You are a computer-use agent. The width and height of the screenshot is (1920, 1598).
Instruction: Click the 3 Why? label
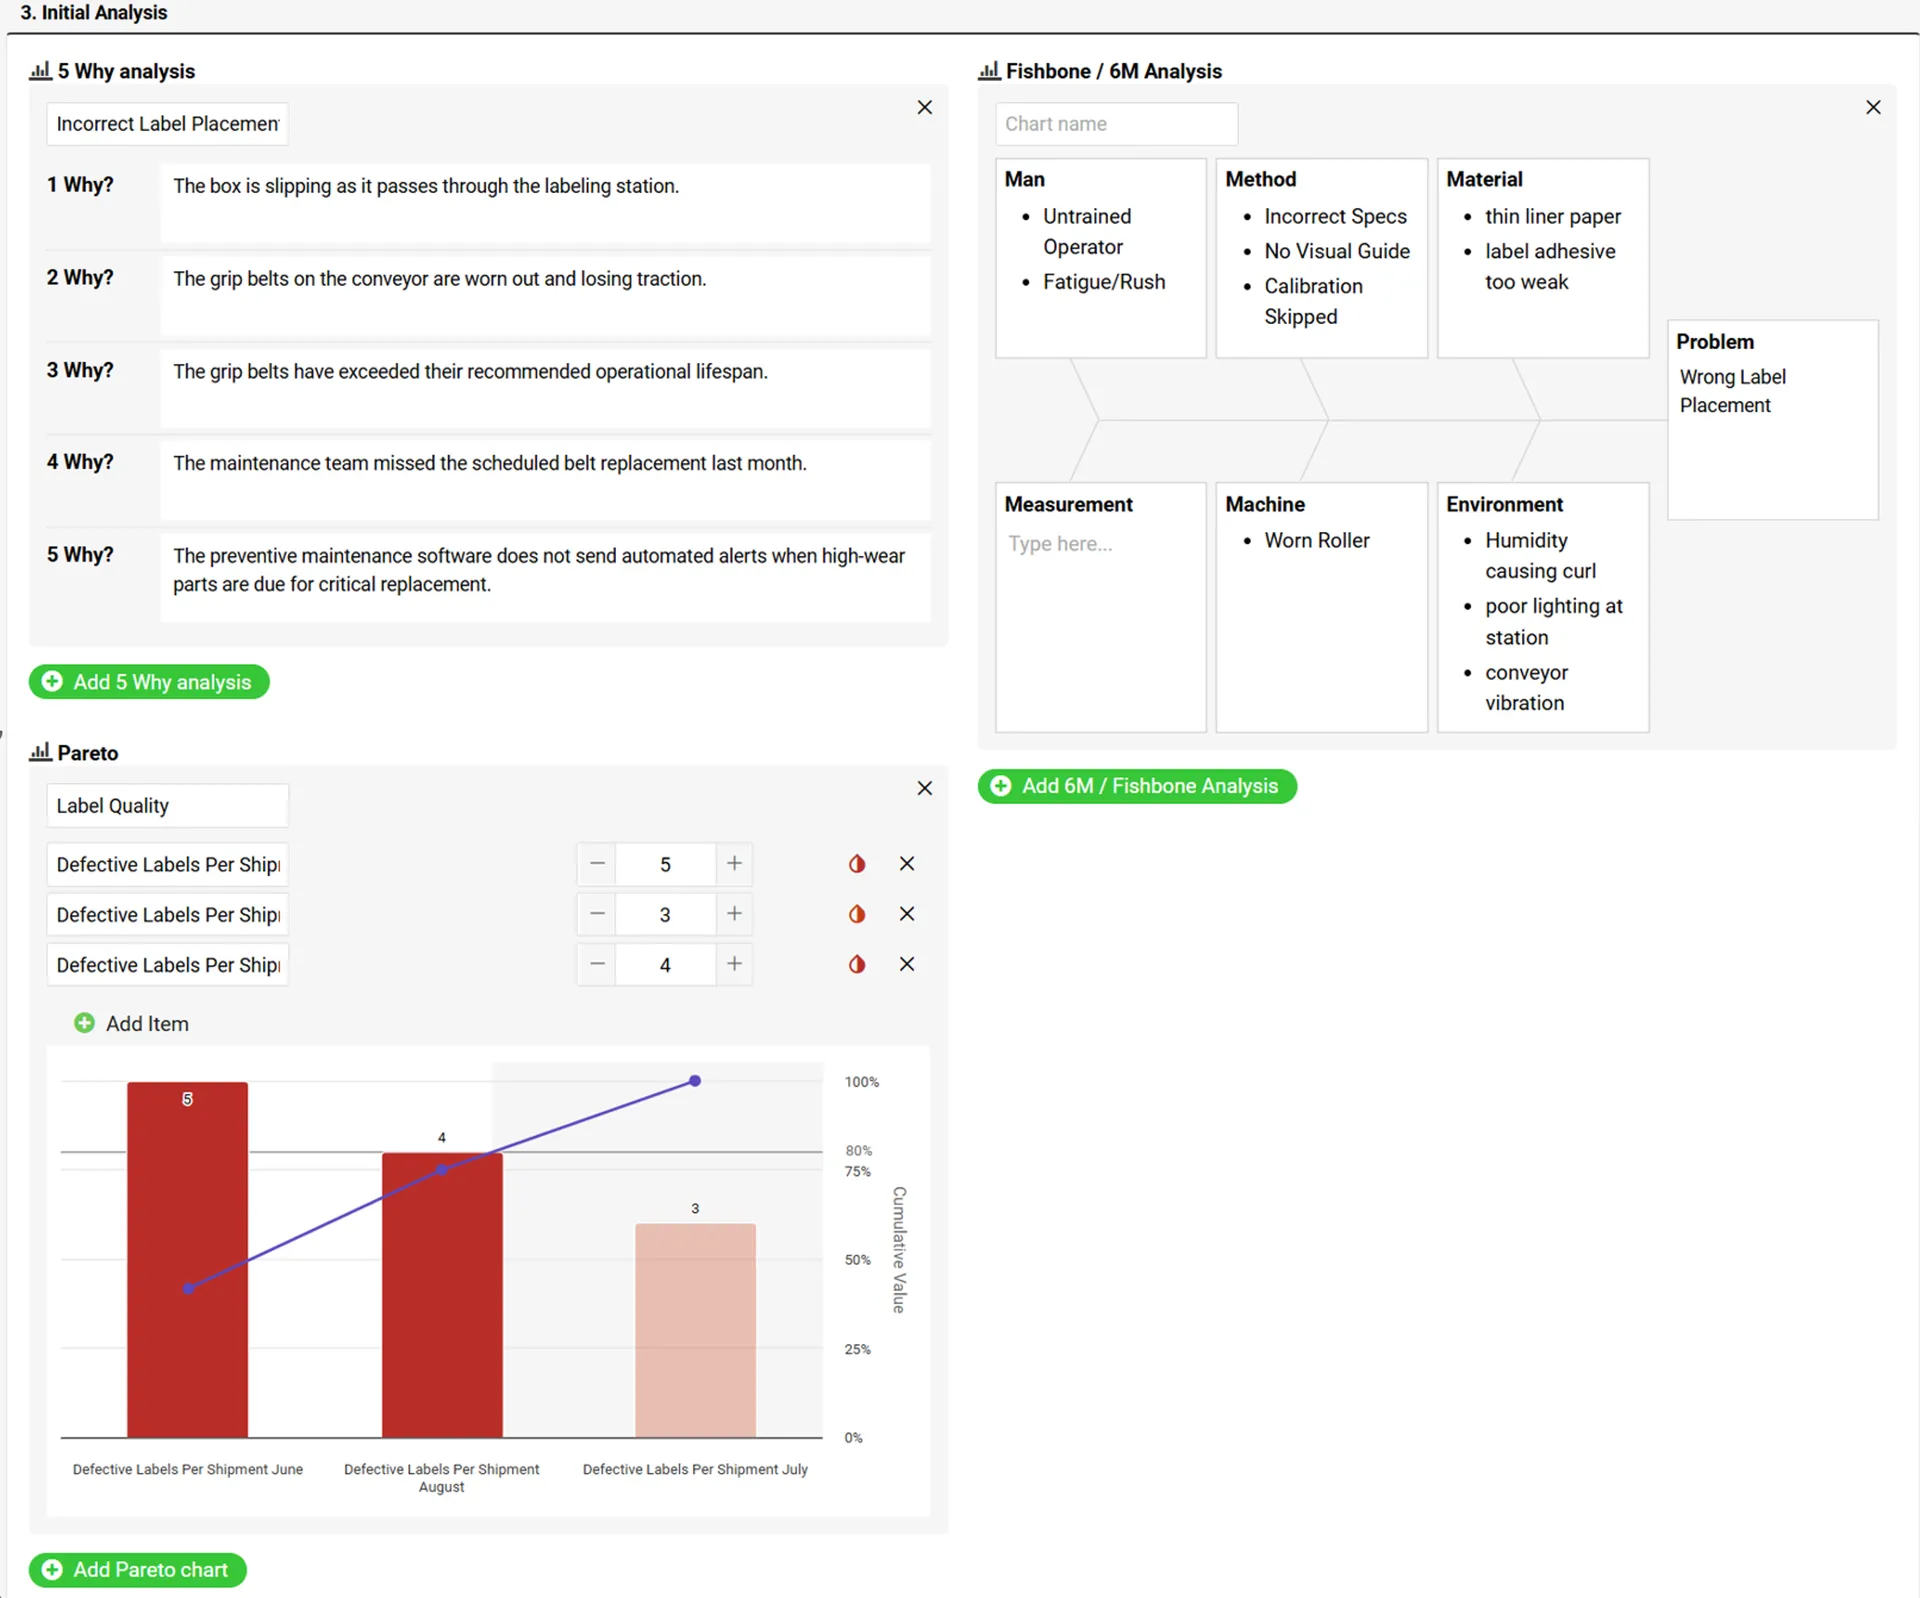coord(80,370)
